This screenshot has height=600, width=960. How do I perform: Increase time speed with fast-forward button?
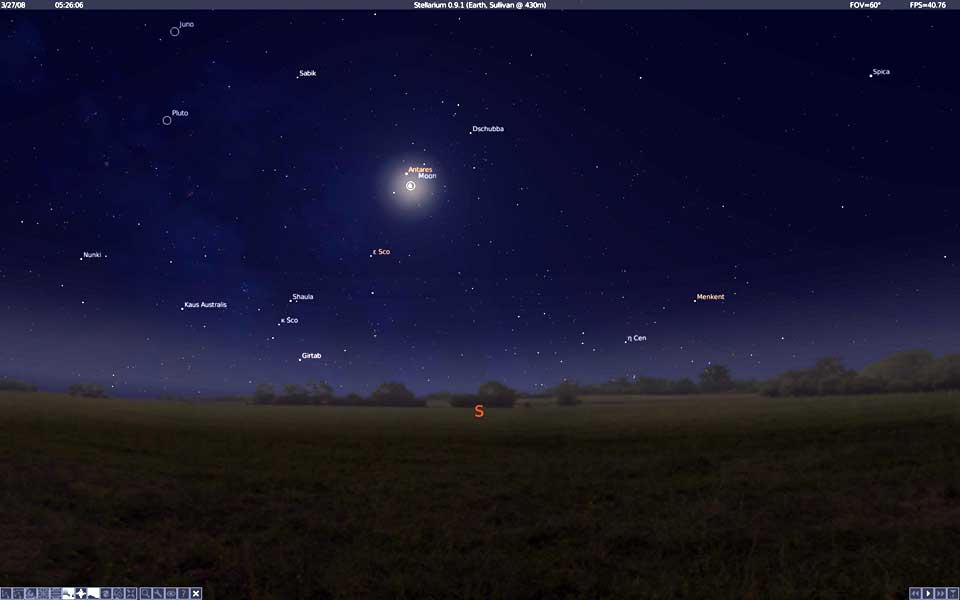[x=940, y=593]
